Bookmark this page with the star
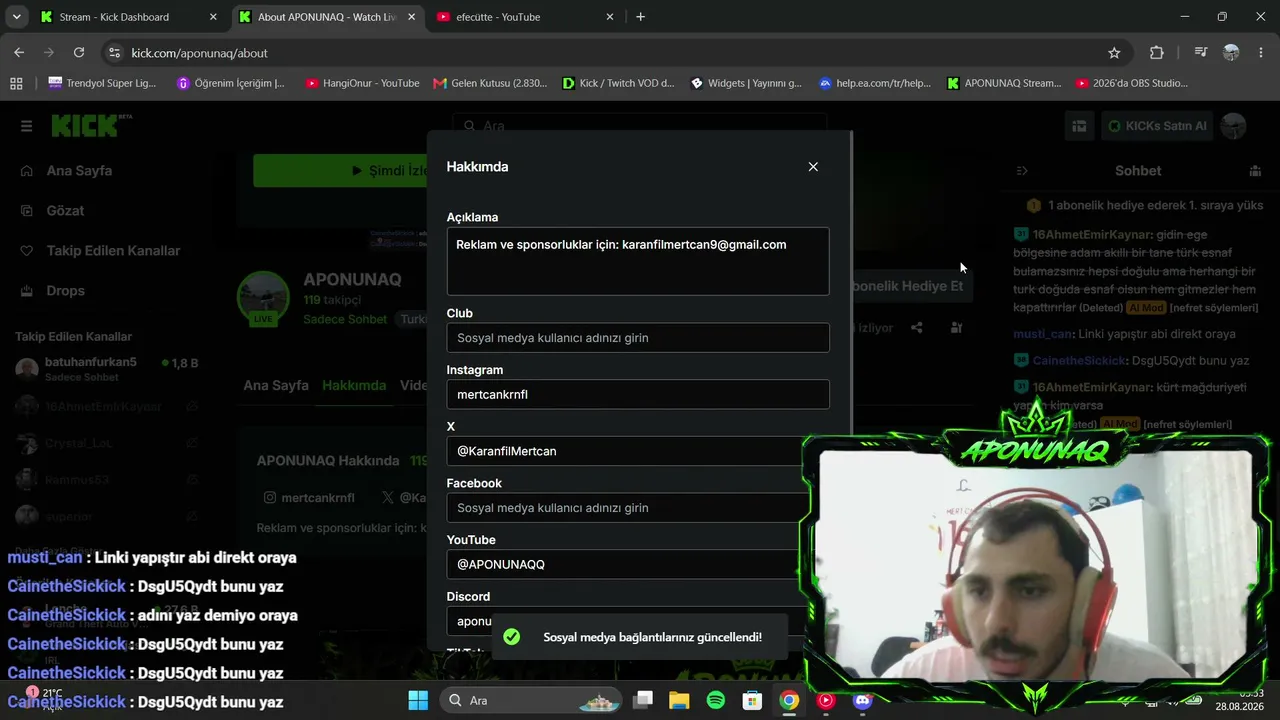The height and width of the screenshot is (720, 1280). [1114, 53]
